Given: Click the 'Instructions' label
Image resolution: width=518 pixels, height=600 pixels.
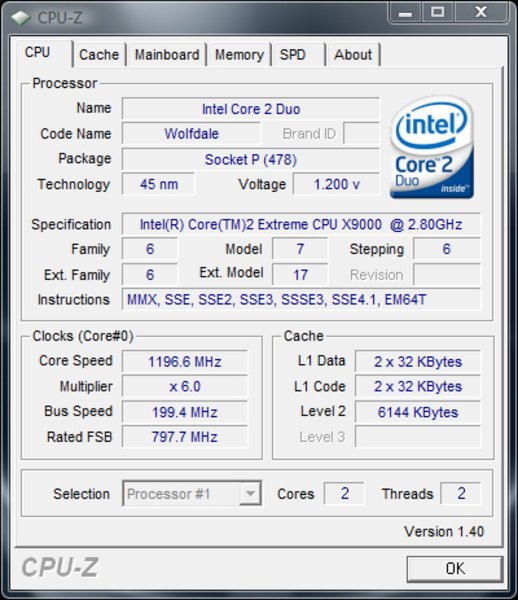Looking at the screenshot, I should [73, 299].
